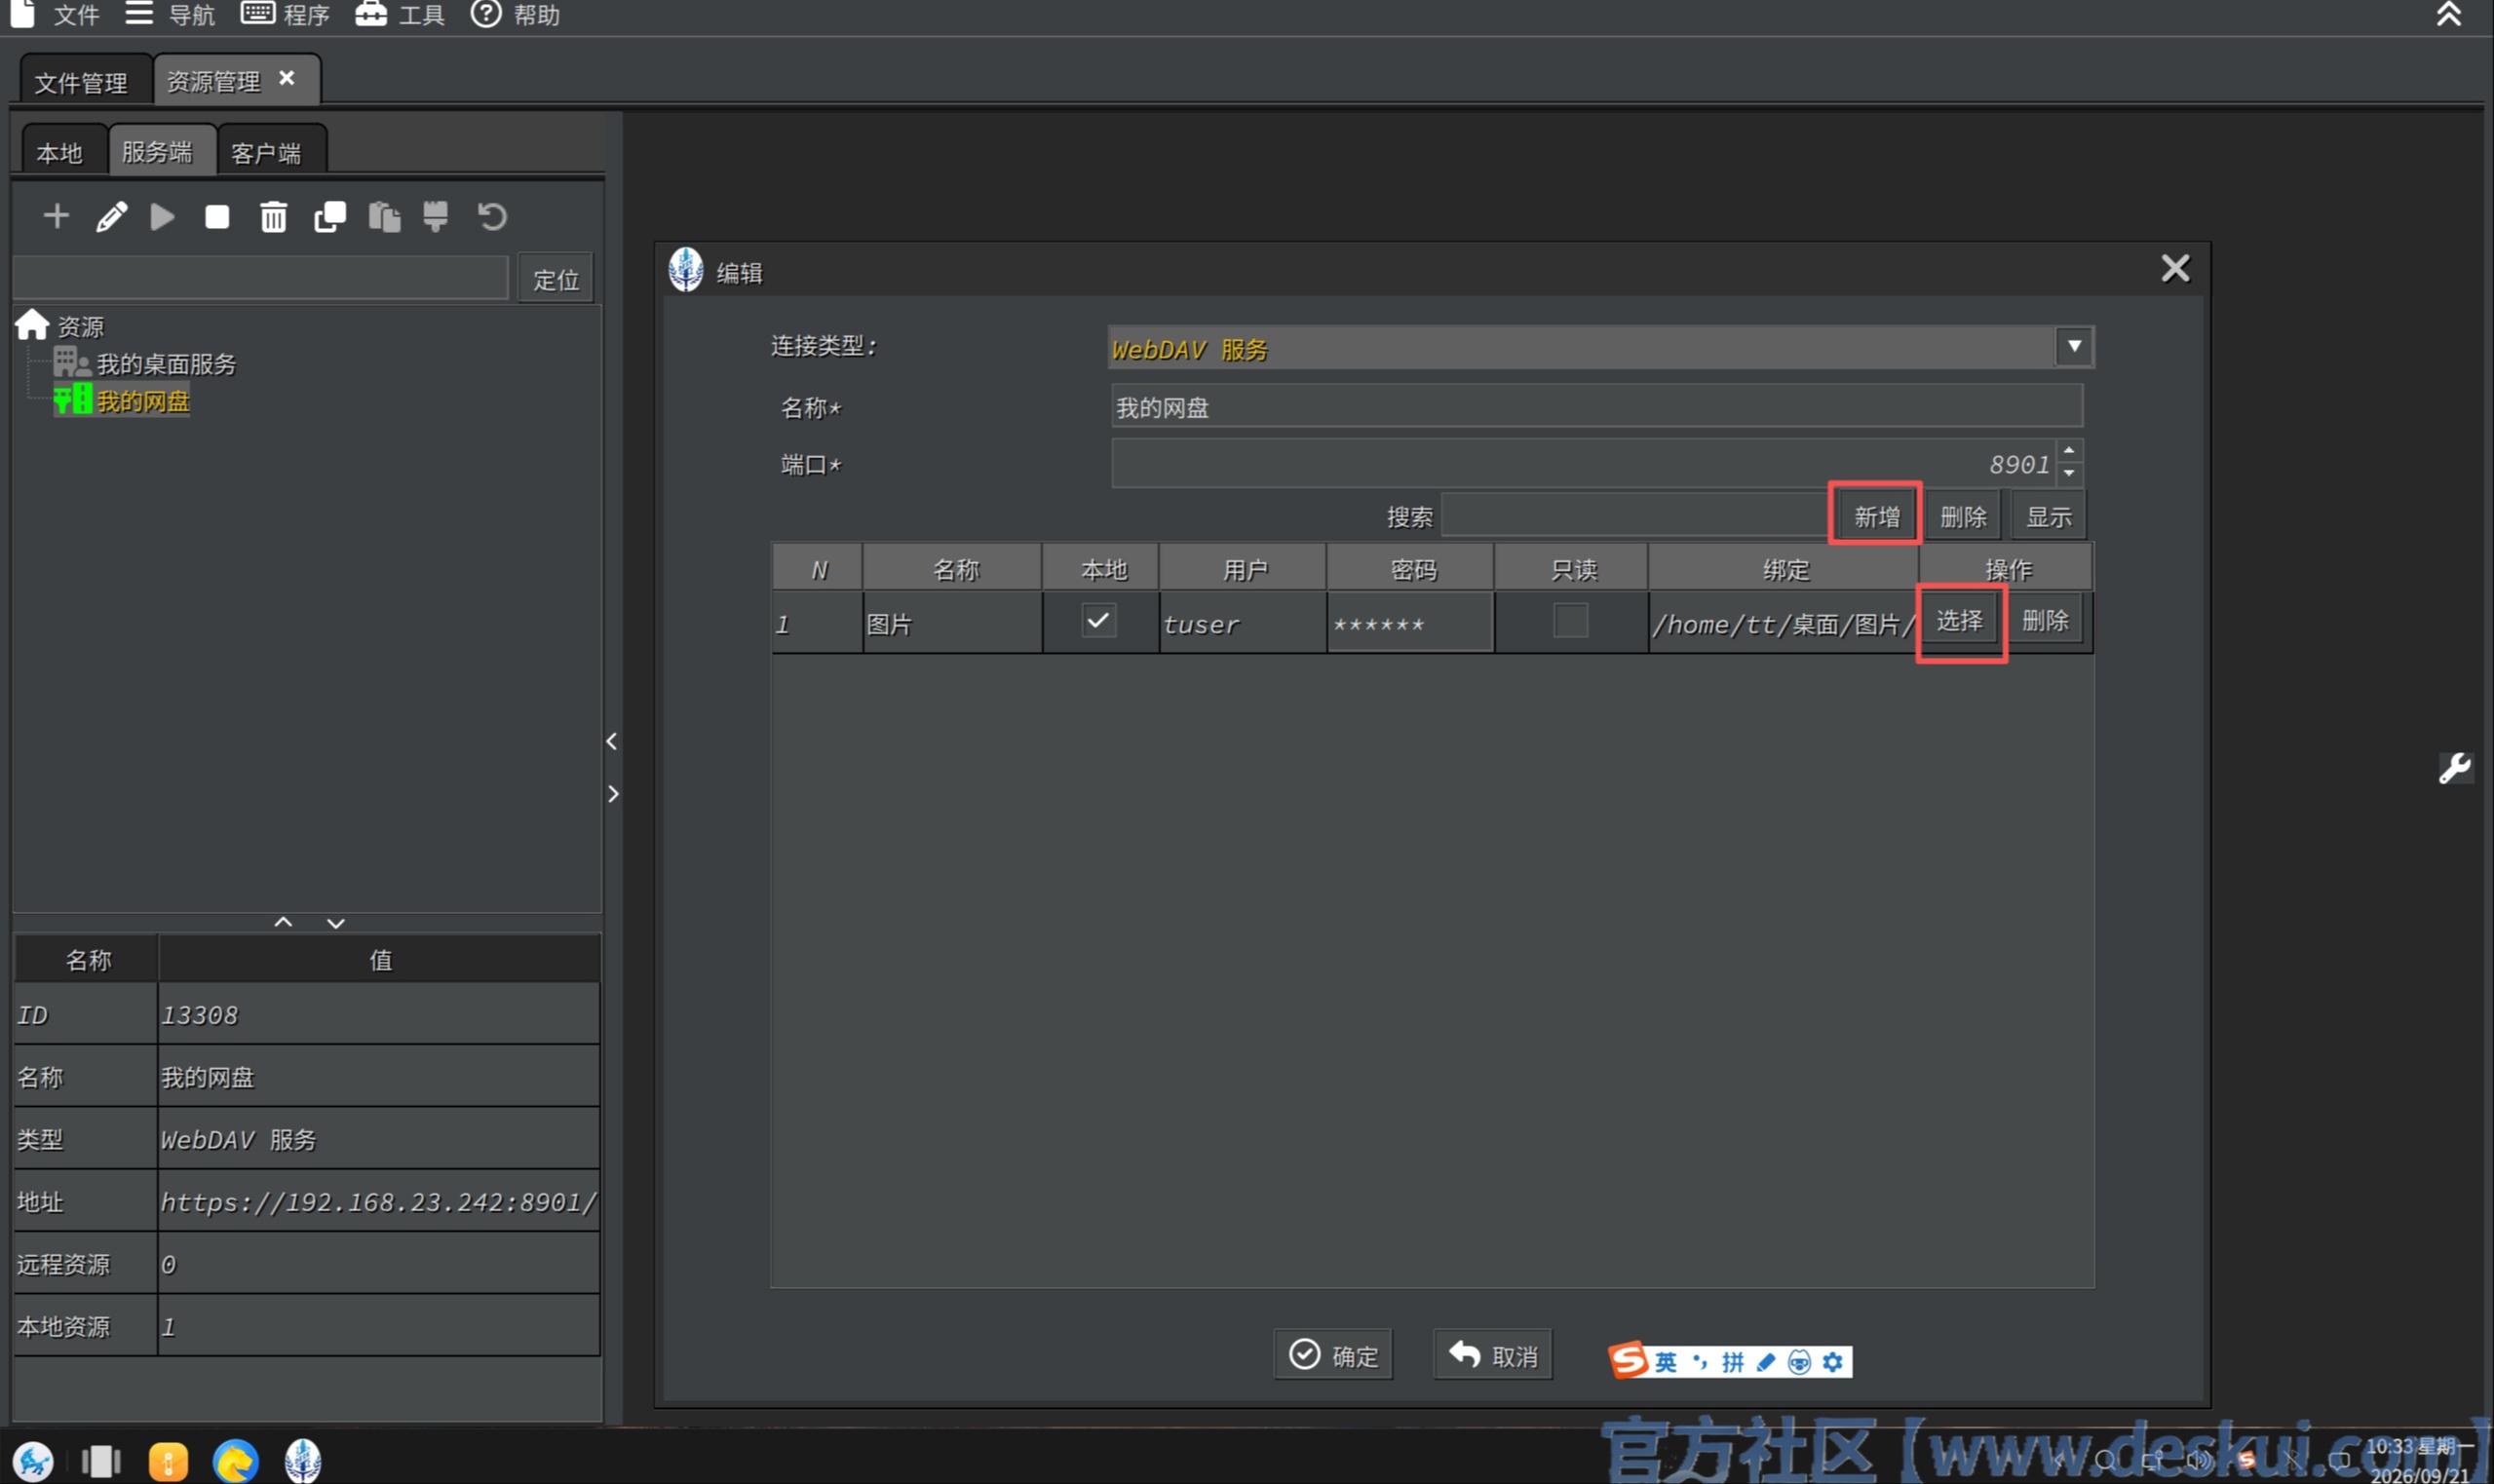Click the 端口 field showing 8901
Image resolution: width=2494 pixels, height=1484 pixels.
click(1585, 463)
